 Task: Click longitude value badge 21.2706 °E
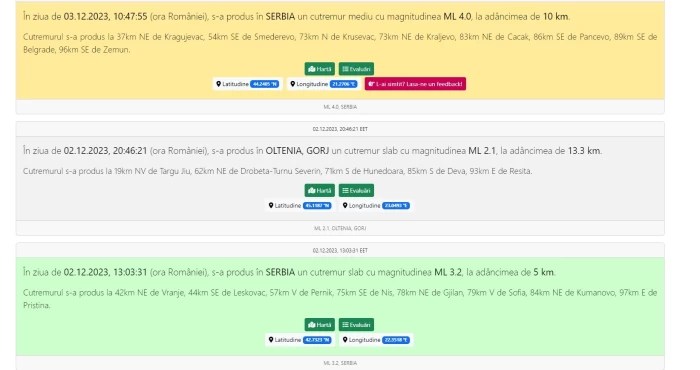tap(343, 84)
